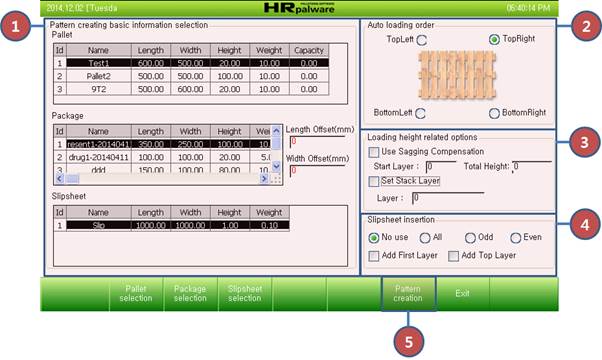Check Add First Layer option
This screenshot has width=602, height=360.
[x=374, y=256]
